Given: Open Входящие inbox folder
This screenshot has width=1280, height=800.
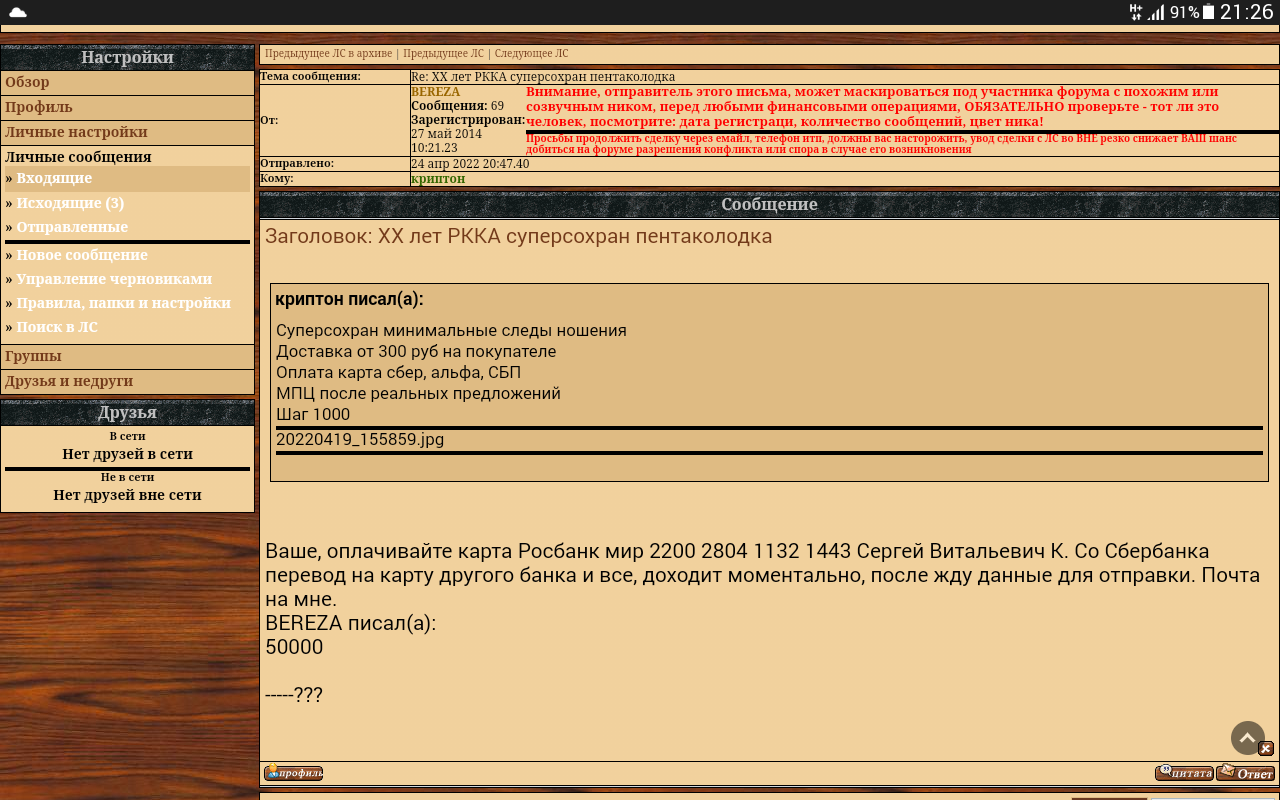Looking at the screenshot, I should (54, 178).
